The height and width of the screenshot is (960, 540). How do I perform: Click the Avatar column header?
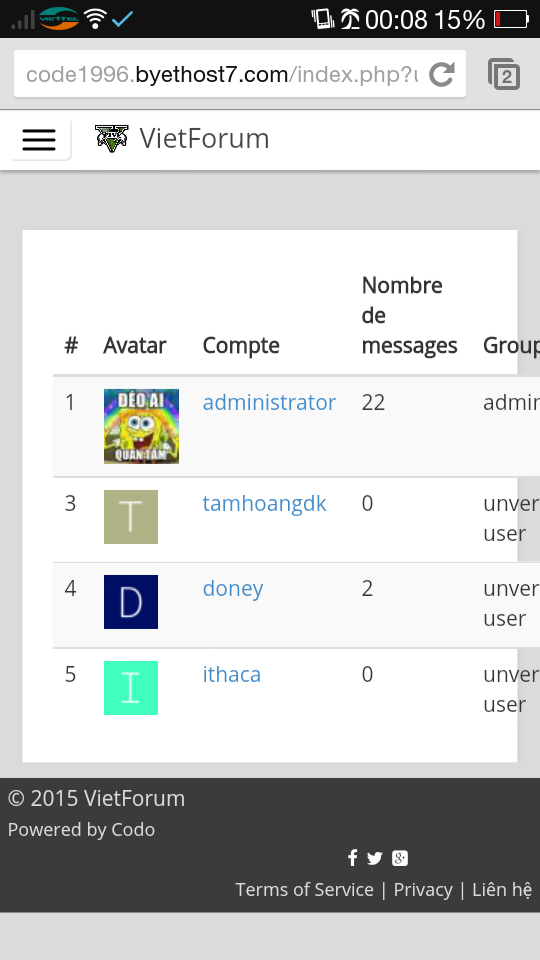(x=135, y=345)
